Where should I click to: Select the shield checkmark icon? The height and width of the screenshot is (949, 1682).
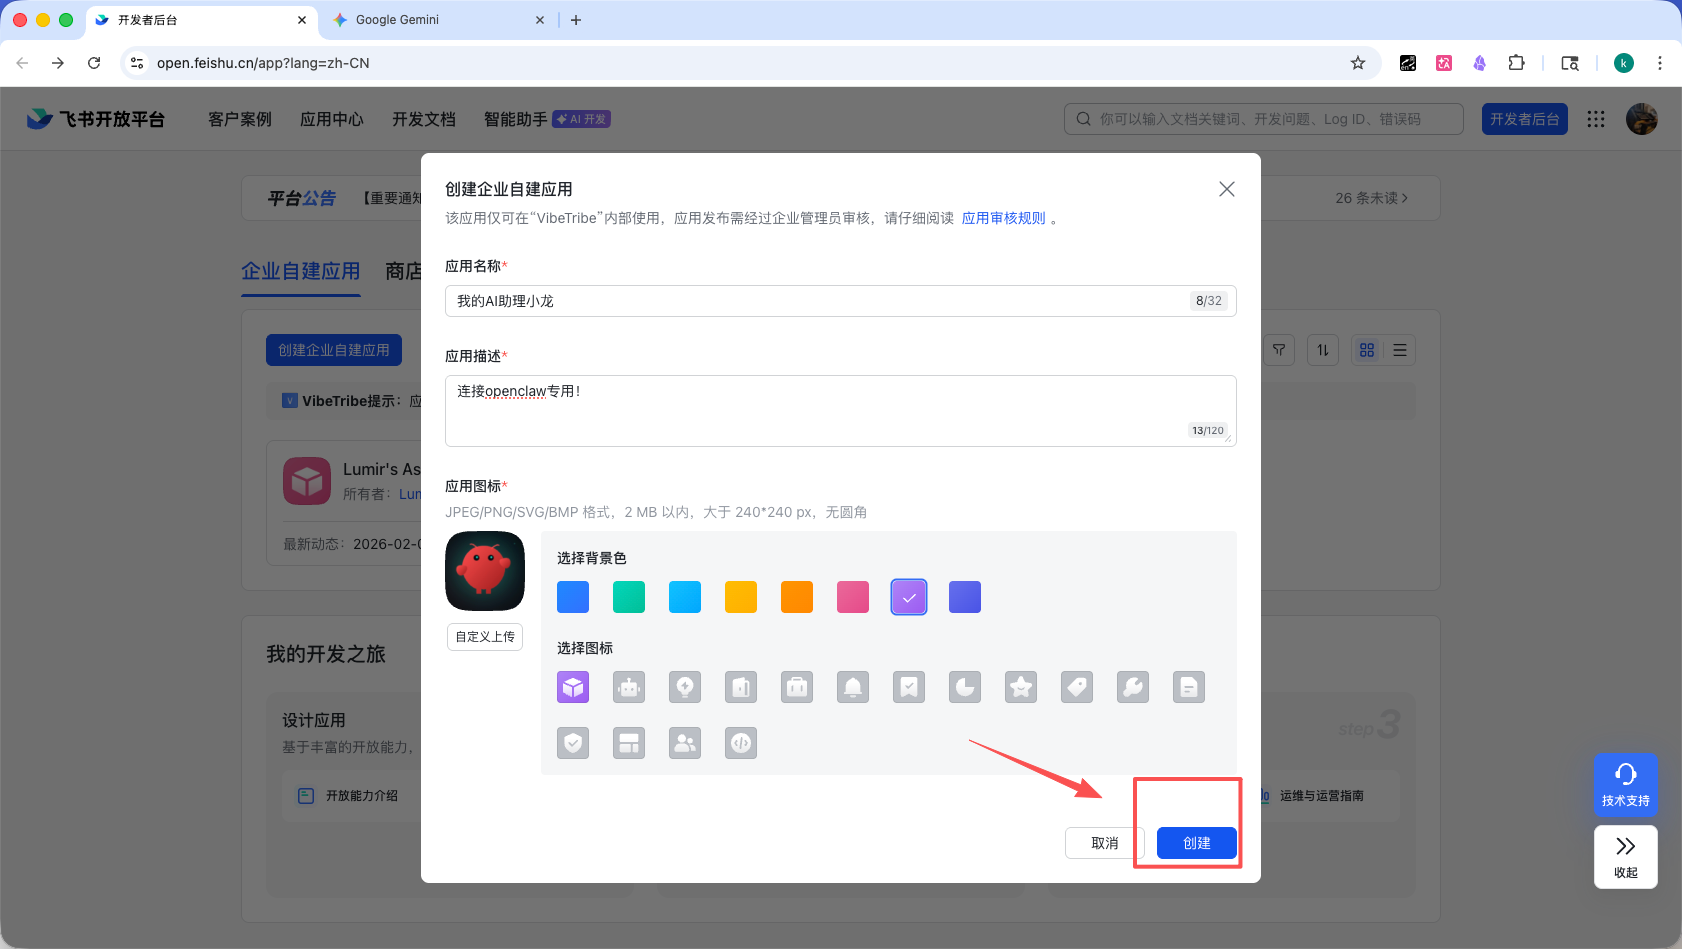pyautogui.click(x=573, y=742)
